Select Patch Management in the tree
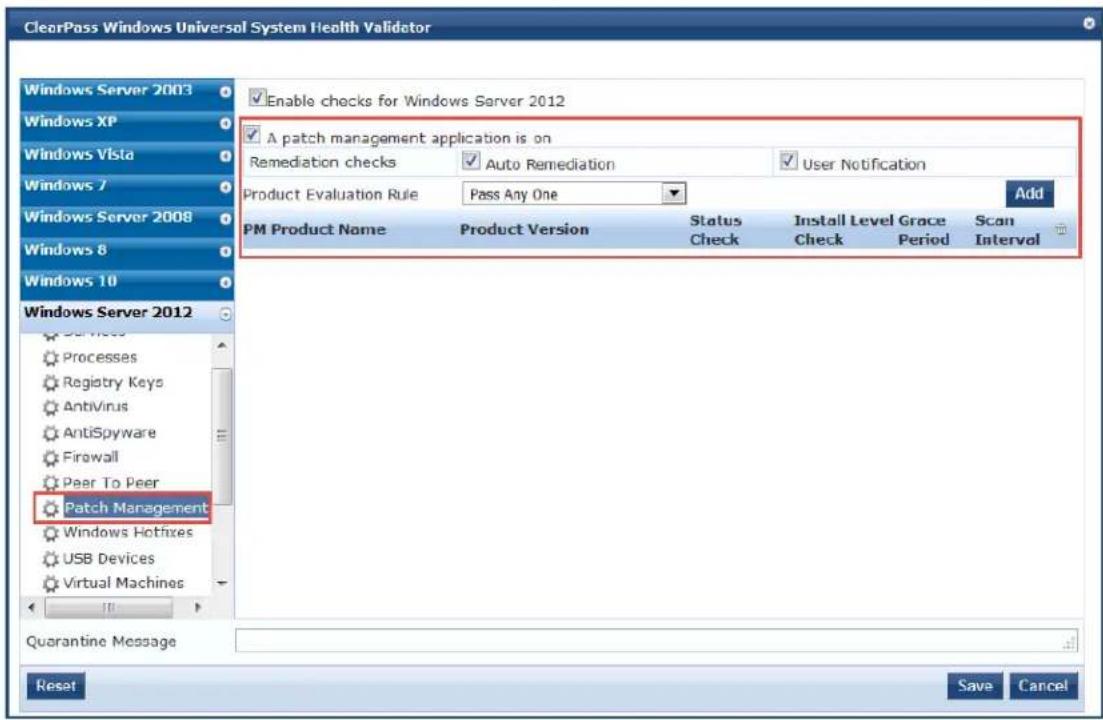 136,508
